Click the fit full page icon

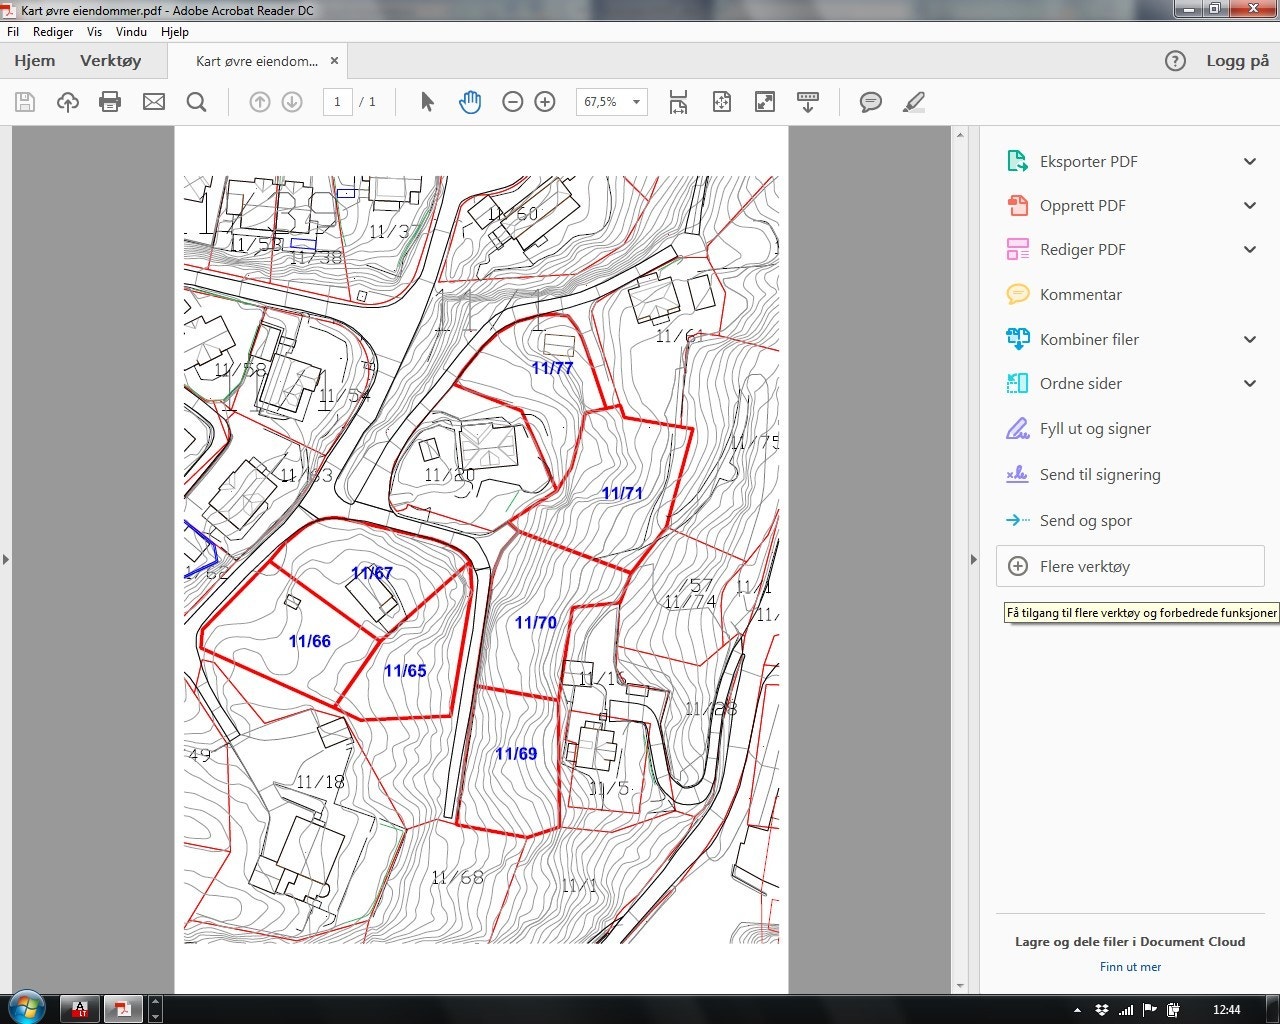(722, 102)
